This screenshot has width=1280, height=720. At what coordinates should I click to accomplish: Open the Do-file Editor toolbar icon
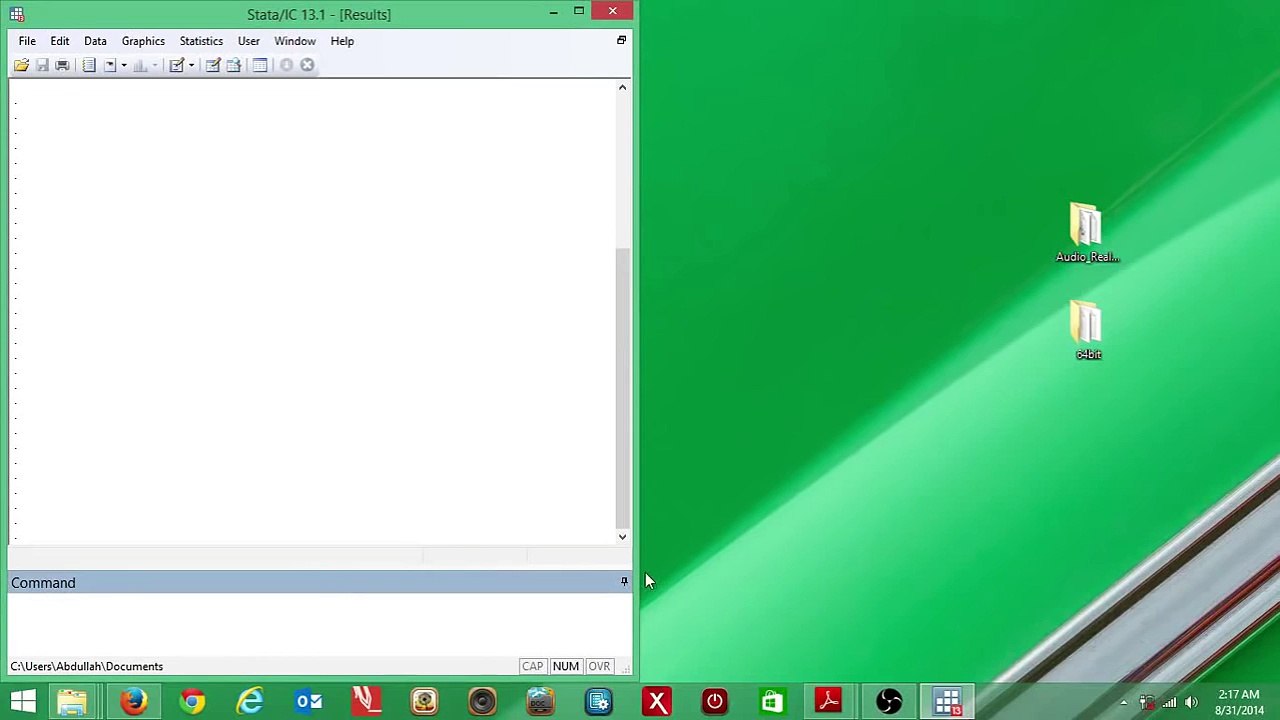[x=176, y=65]
